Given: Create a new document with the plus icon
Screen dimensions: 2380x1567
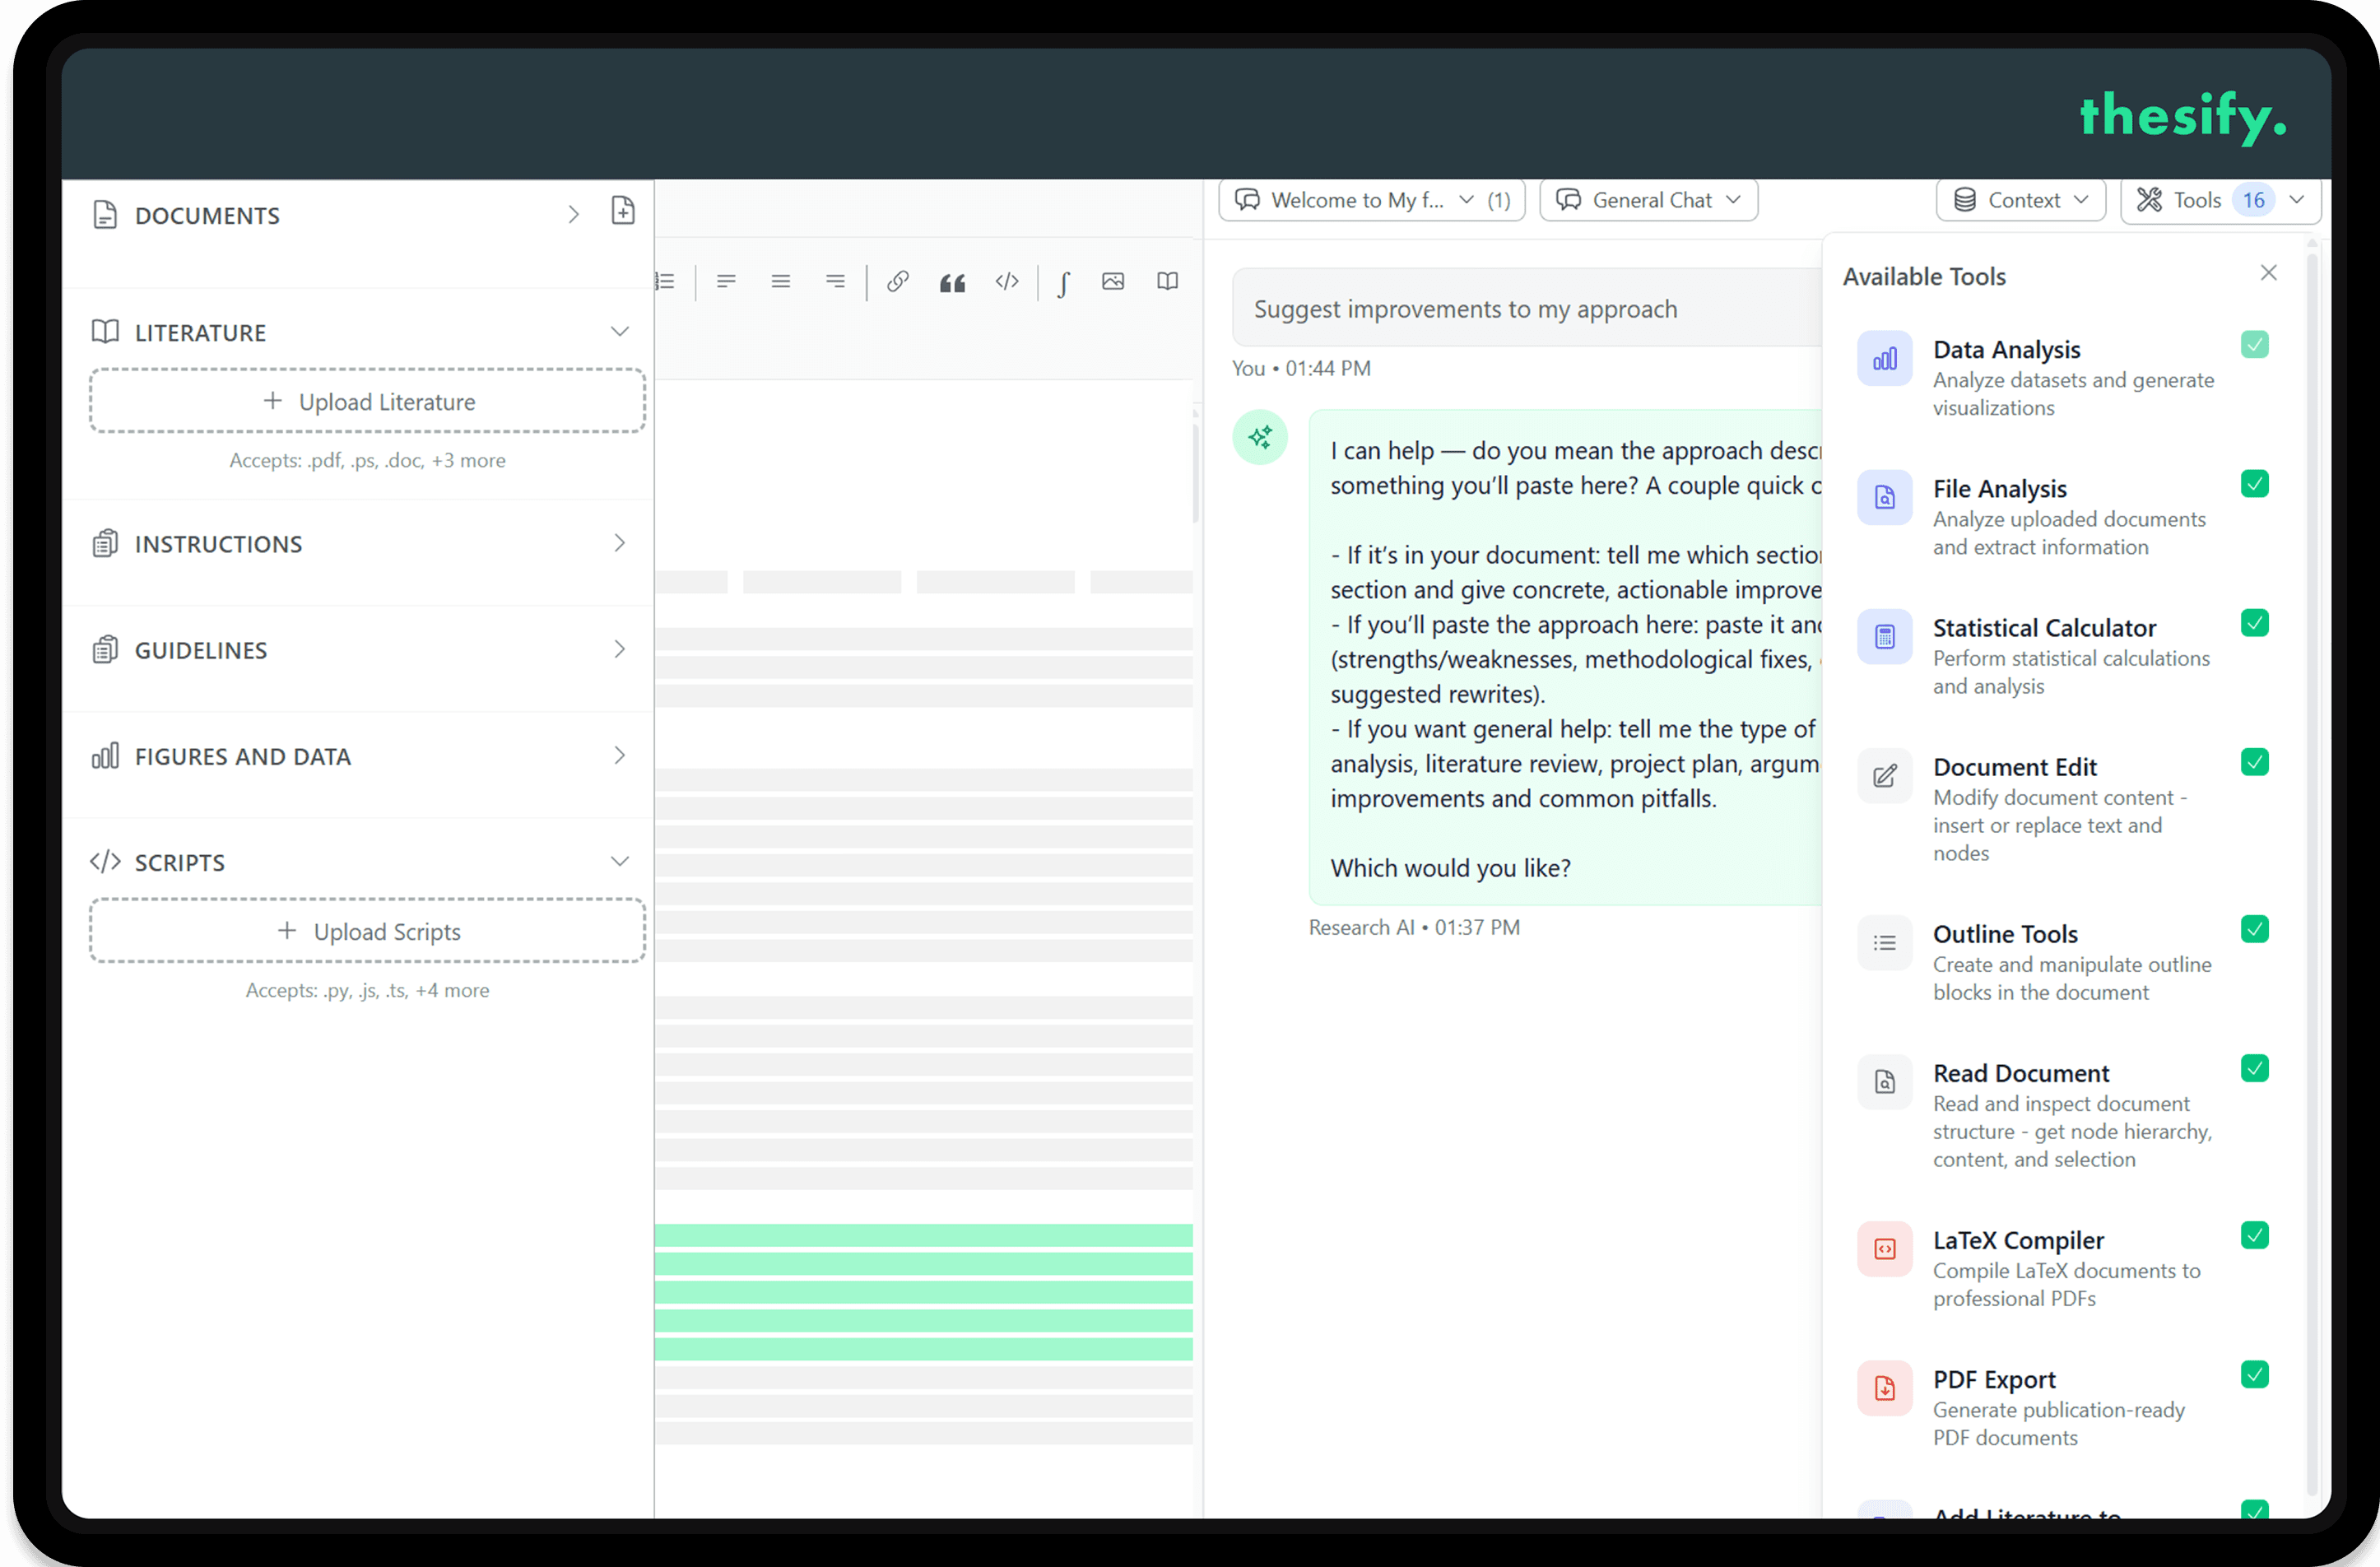Looking at the screenshot, I should coord(623,211).
